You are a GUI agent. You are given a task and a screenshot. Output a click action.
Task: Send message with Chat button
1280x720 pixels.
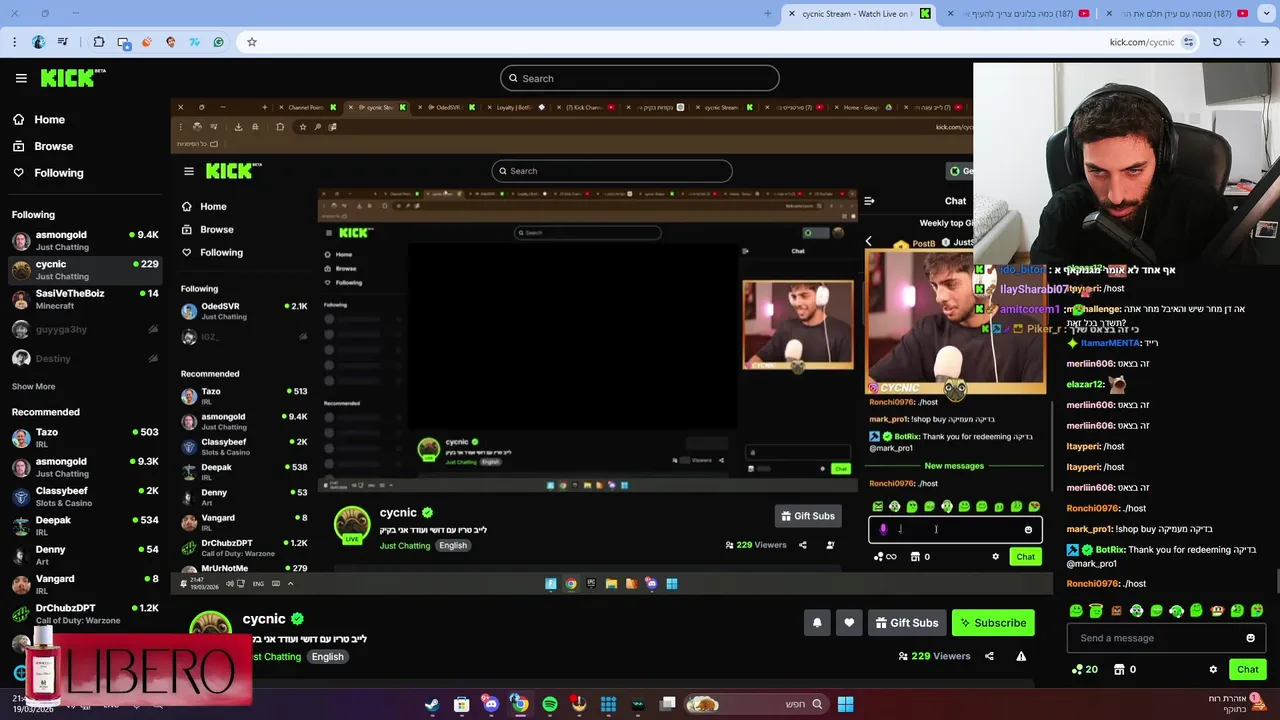click(1247, 669)
